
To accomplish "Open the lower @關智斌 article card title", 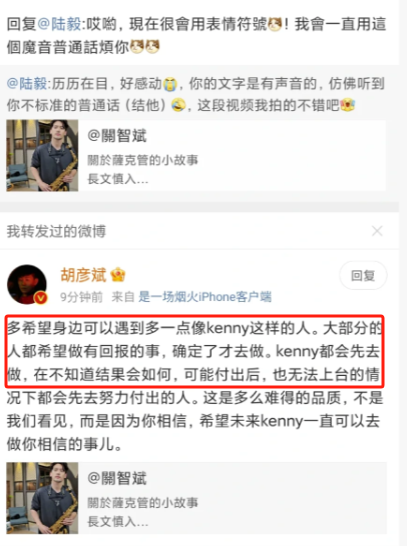I will pos(117,478).
